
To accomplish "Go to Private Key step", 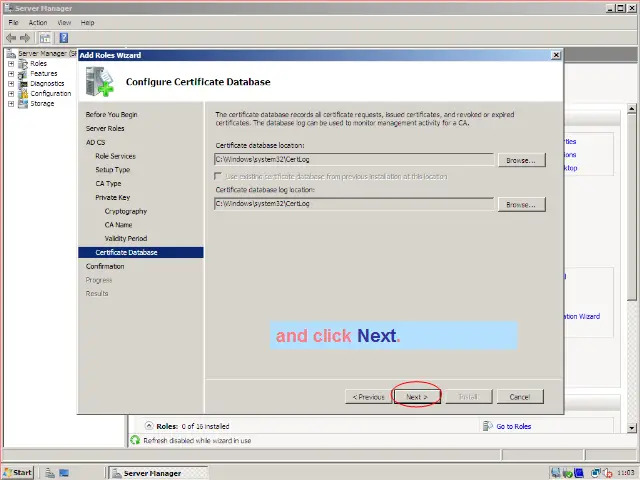I will 113,198.
